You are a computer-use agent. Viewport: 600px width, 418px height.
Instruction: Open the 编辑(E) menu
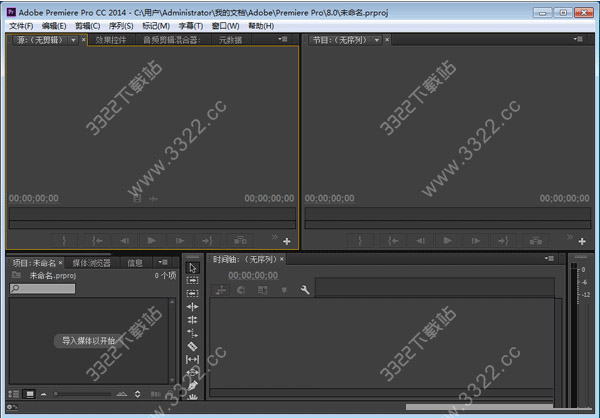click(x=54, y=26)
